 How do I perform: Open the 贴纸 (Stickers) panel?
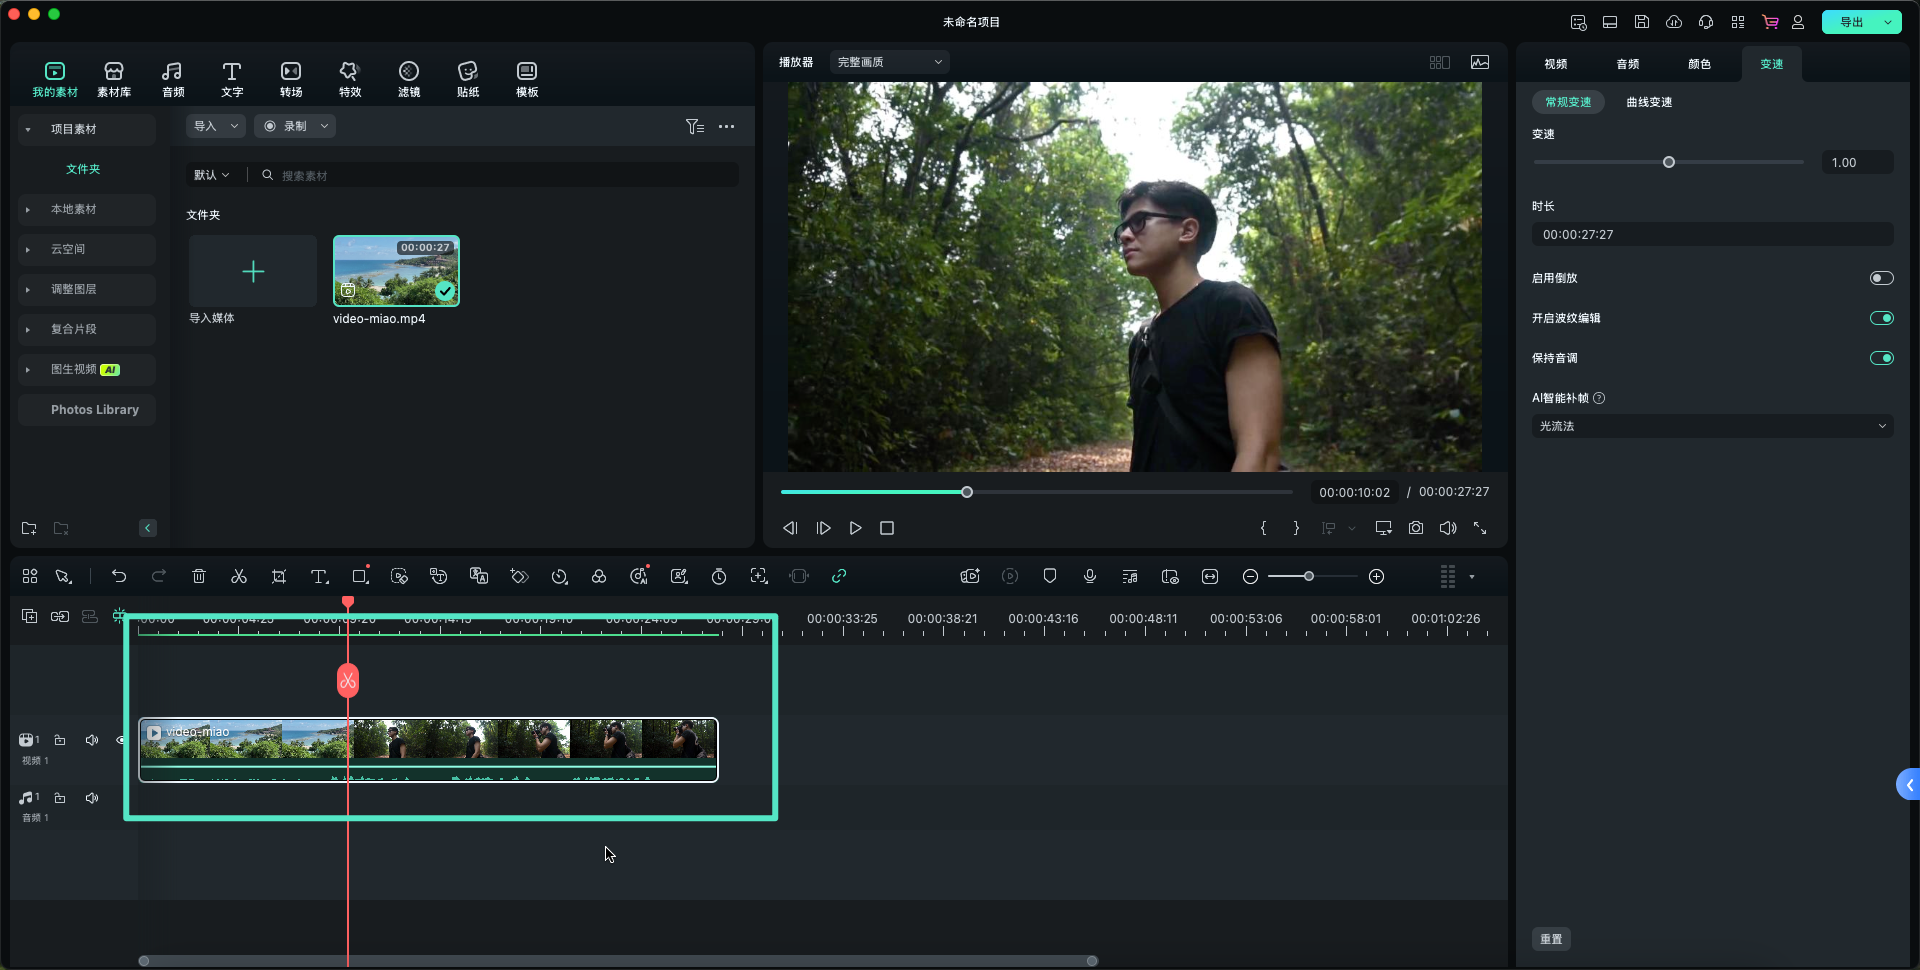(467, 79)
